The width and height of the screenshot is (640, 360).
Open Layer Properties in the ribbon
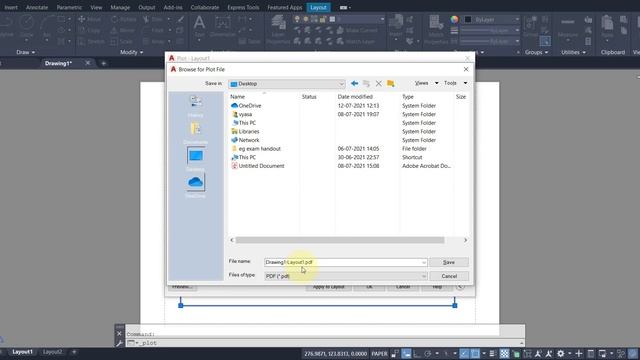278,29
